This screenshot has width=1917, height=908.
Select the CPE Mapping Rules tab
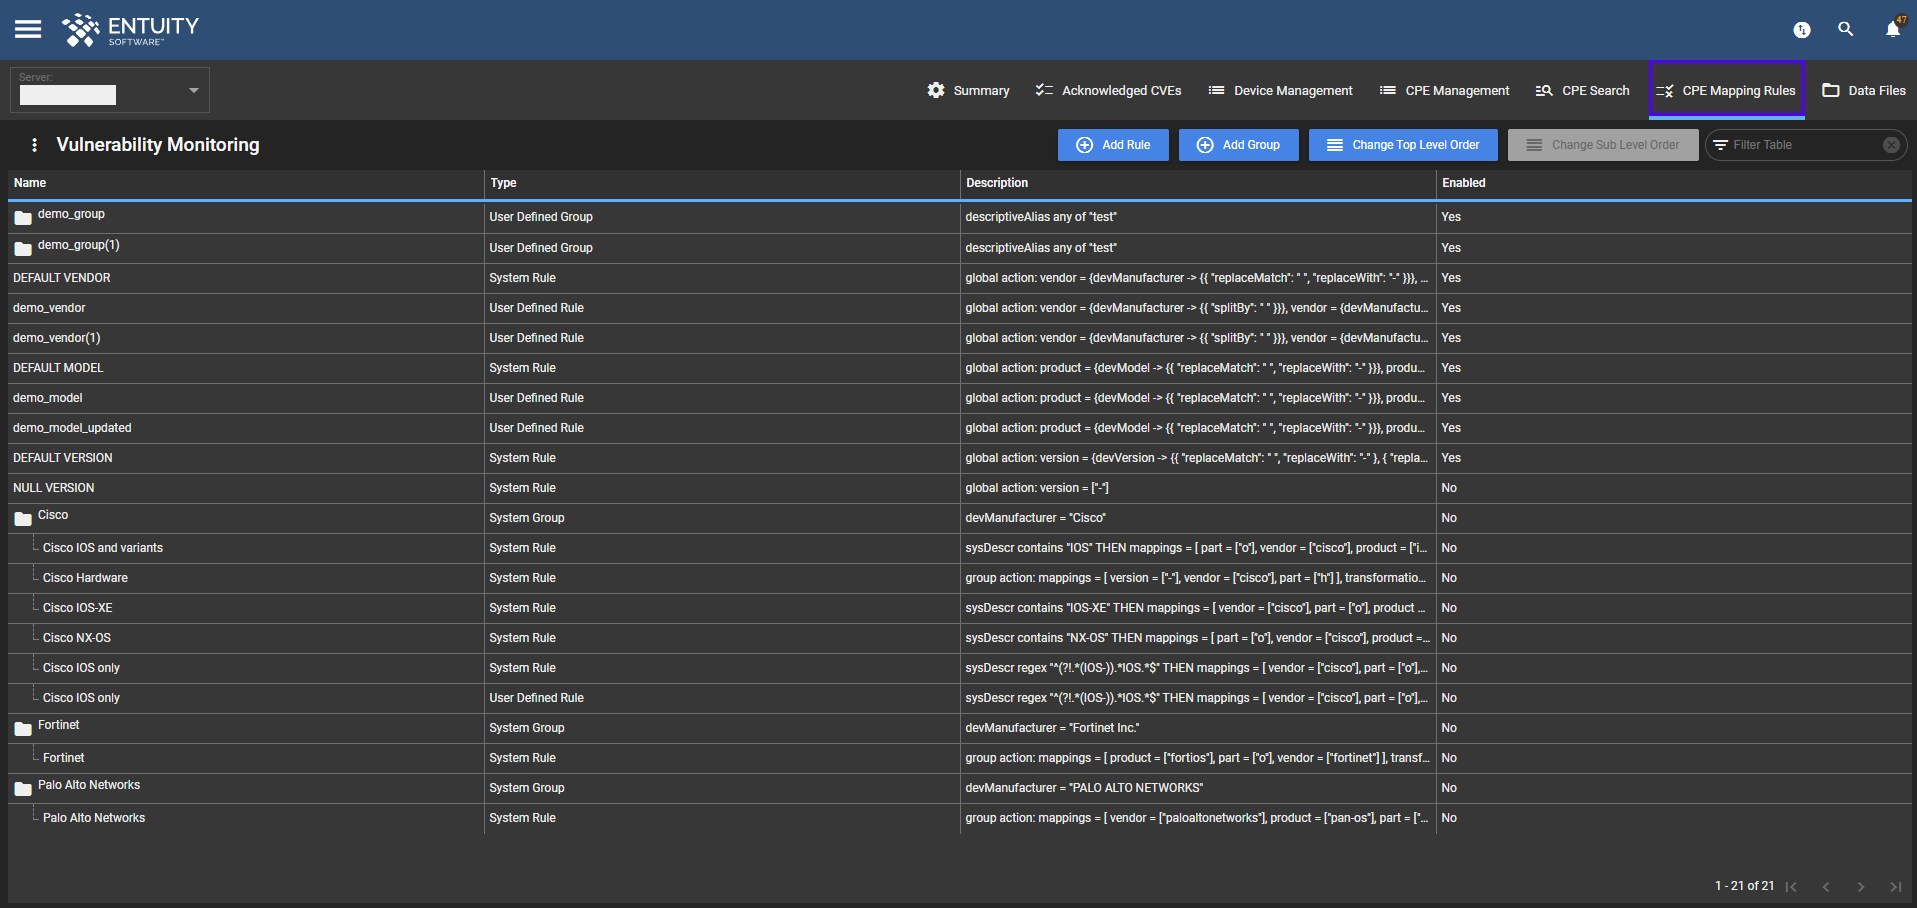[x=1726, y=90]
